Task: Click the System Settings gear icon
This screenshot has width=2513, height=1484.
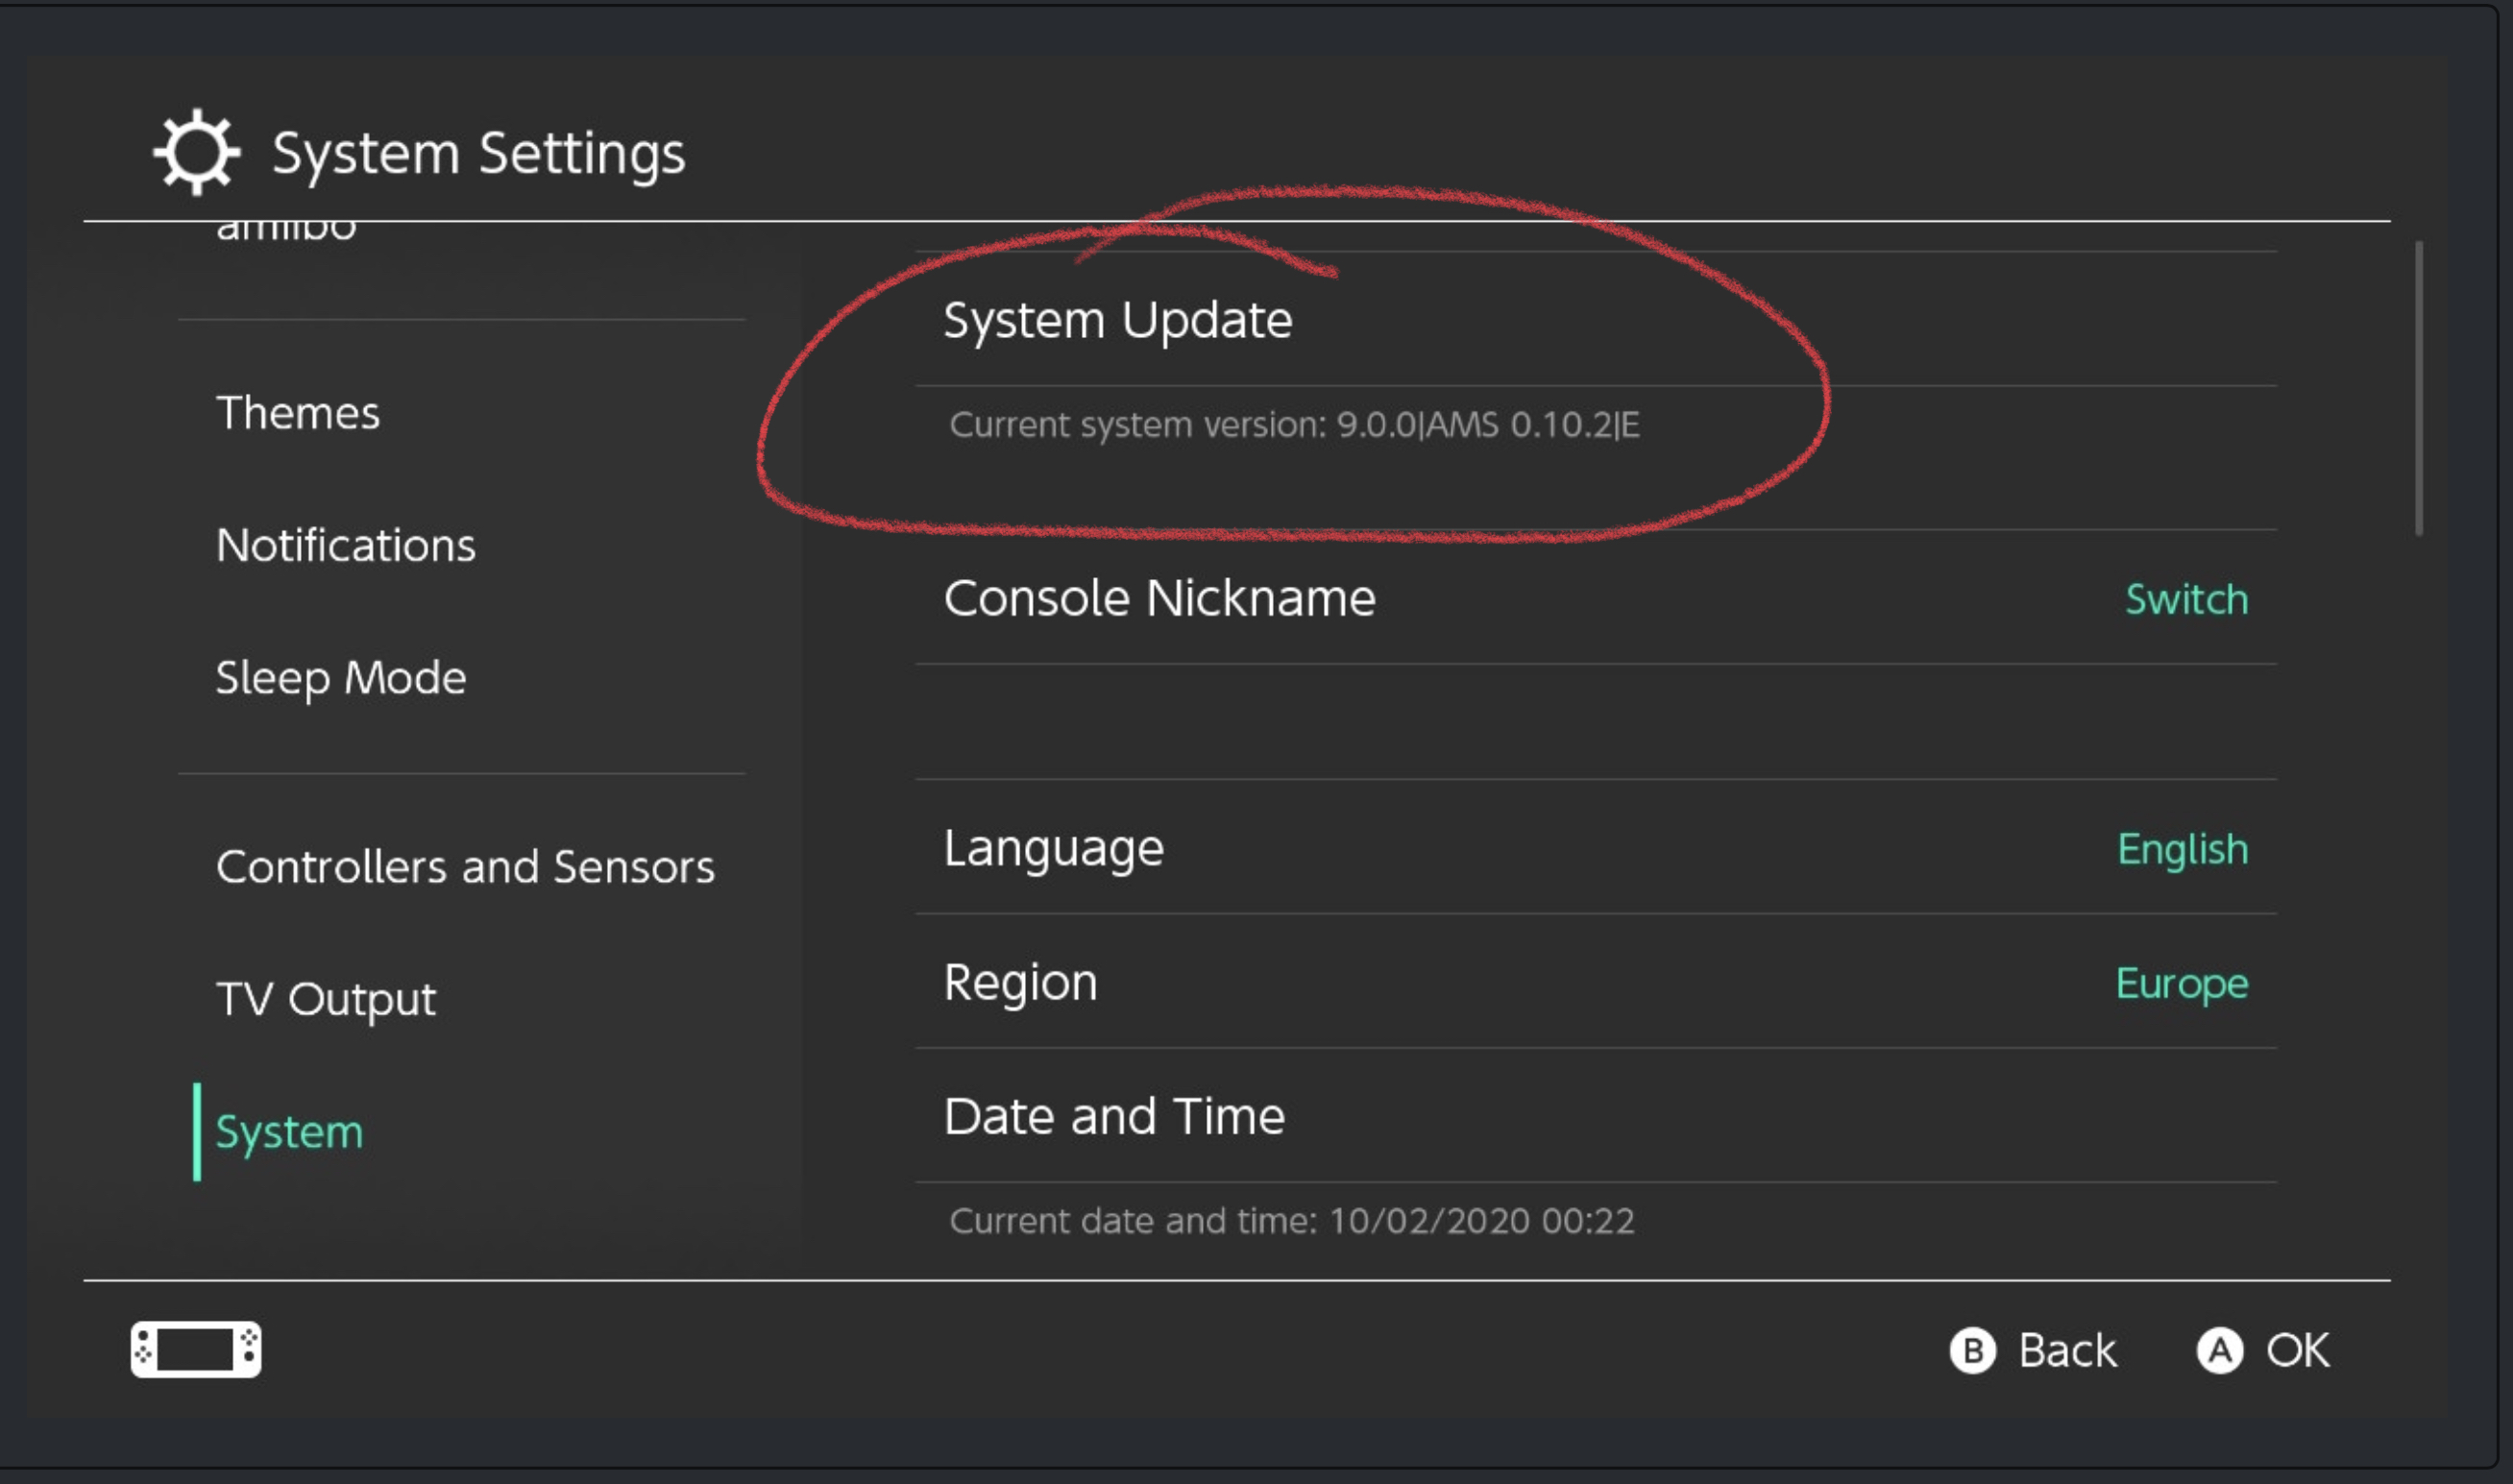Action: tap(197, 152)
